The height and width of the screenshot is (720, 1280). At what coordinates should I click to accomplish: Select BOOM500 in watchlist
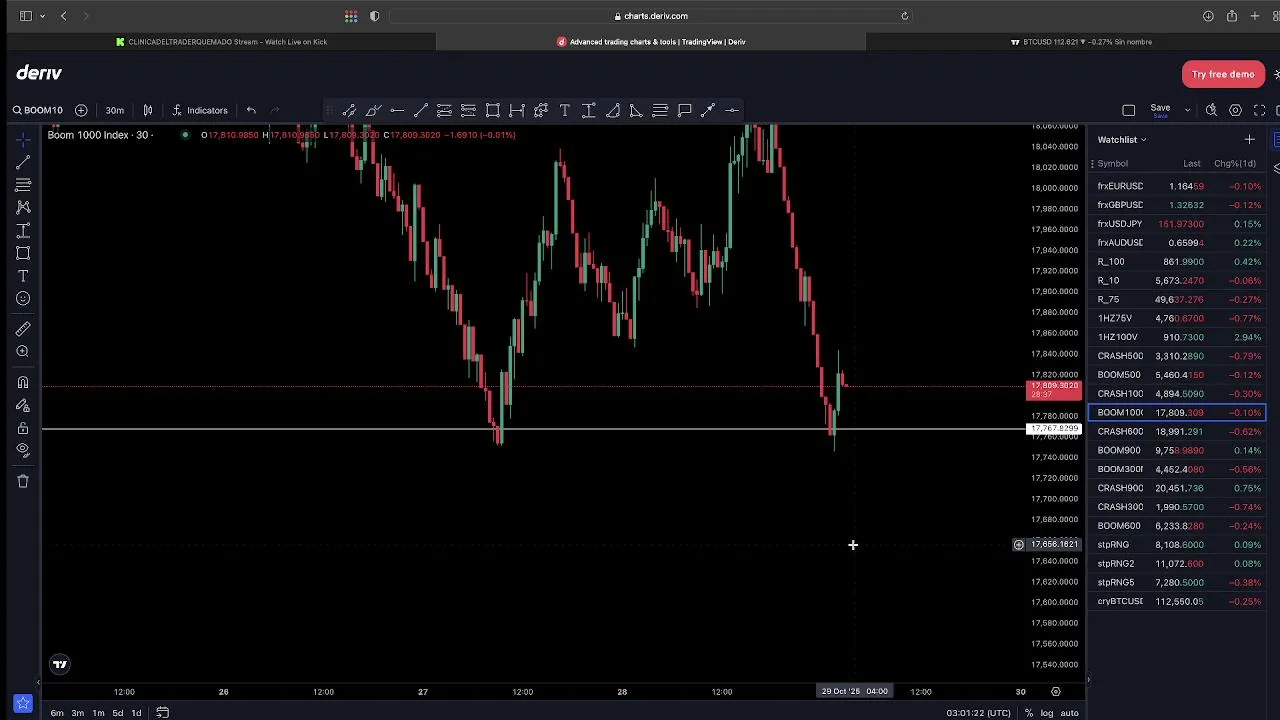tap(1178, 375)
